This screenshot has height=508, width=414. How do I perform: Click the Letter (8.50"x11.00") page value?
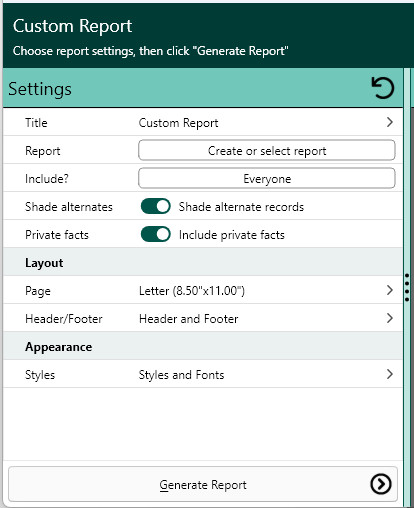(192, 291)
